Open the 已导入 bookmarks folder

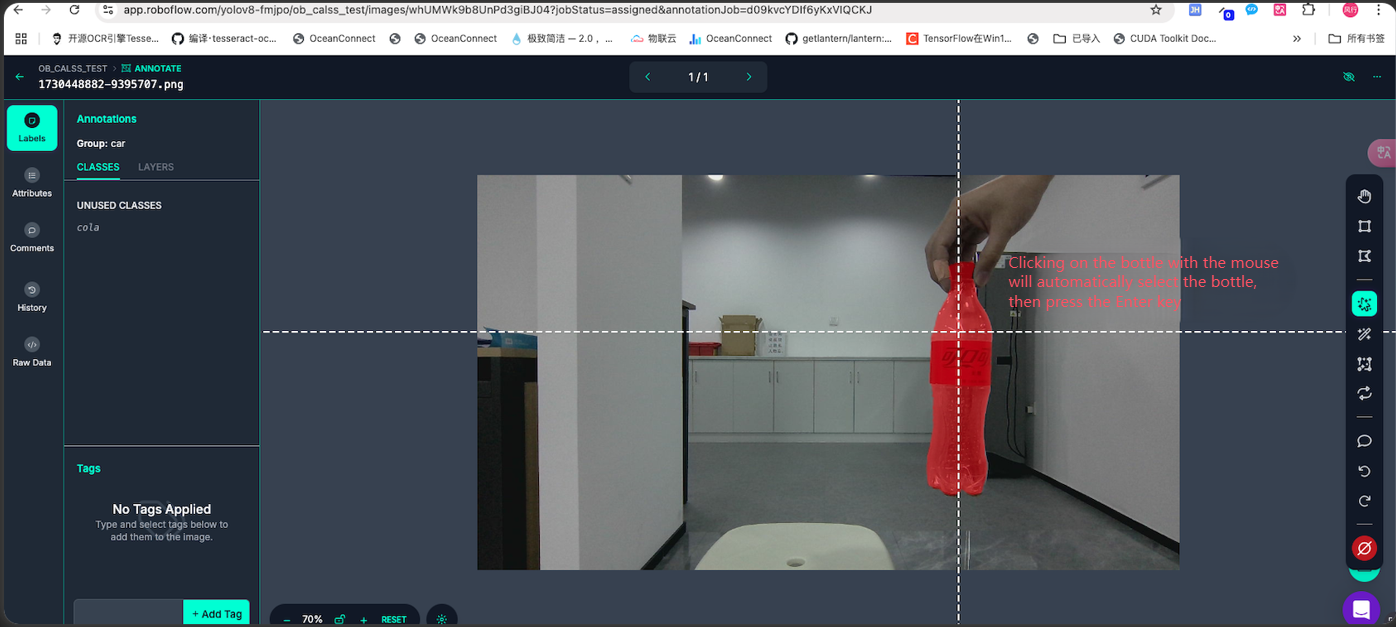pyautogui.click(x=1077, y=39)
